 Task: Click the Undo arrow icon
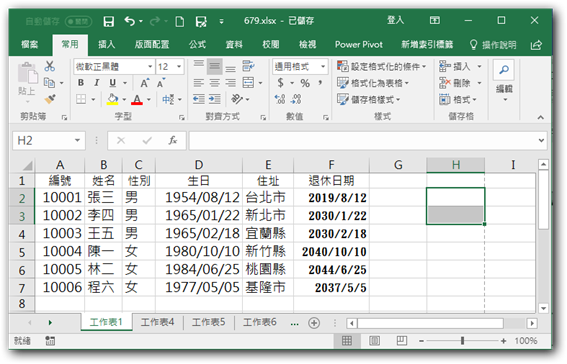tap(130, 21)
